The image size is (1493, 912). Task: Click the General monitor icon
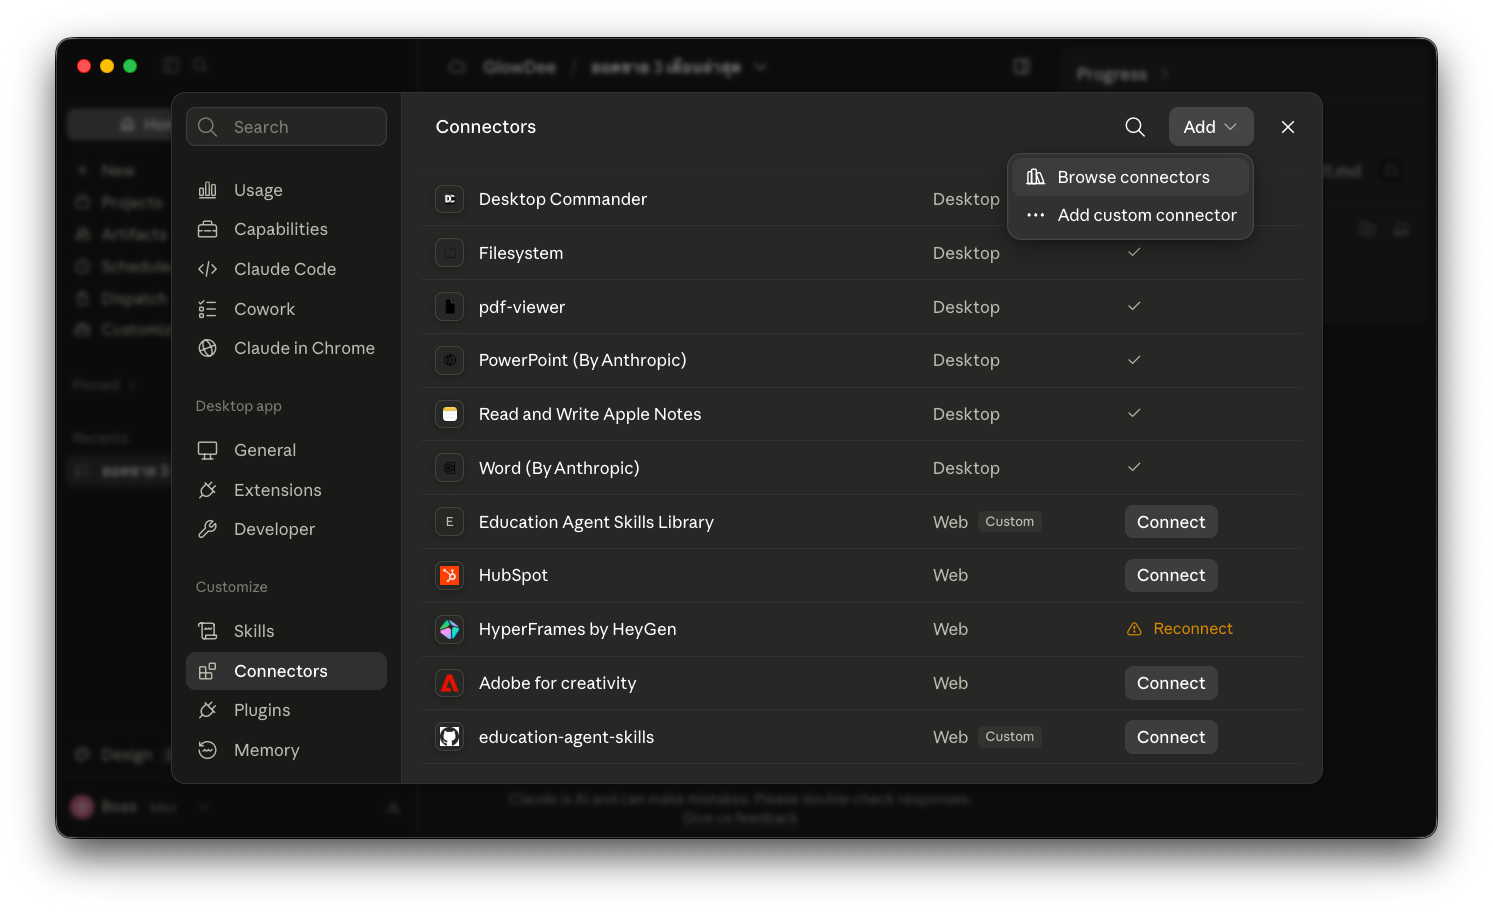coord(208,450)
